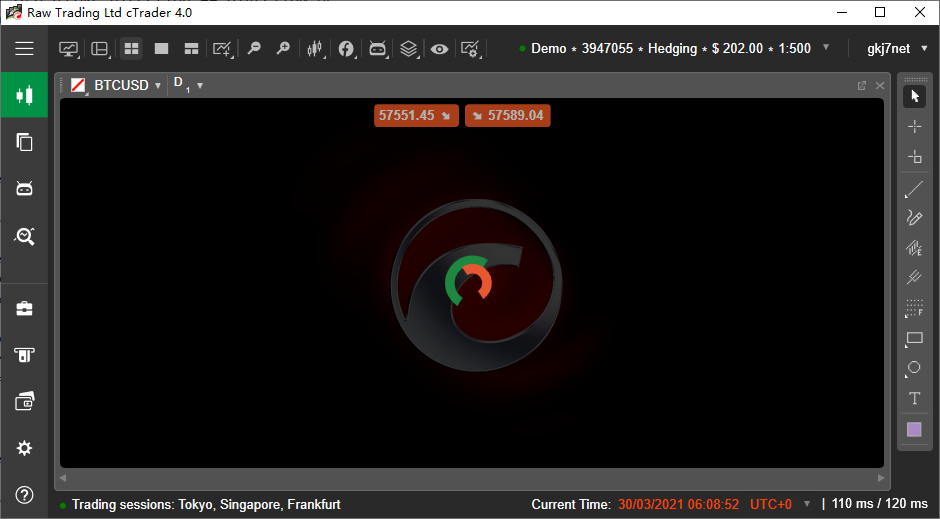
Task: Pick the text annotation tool
Action: point(914,399)
